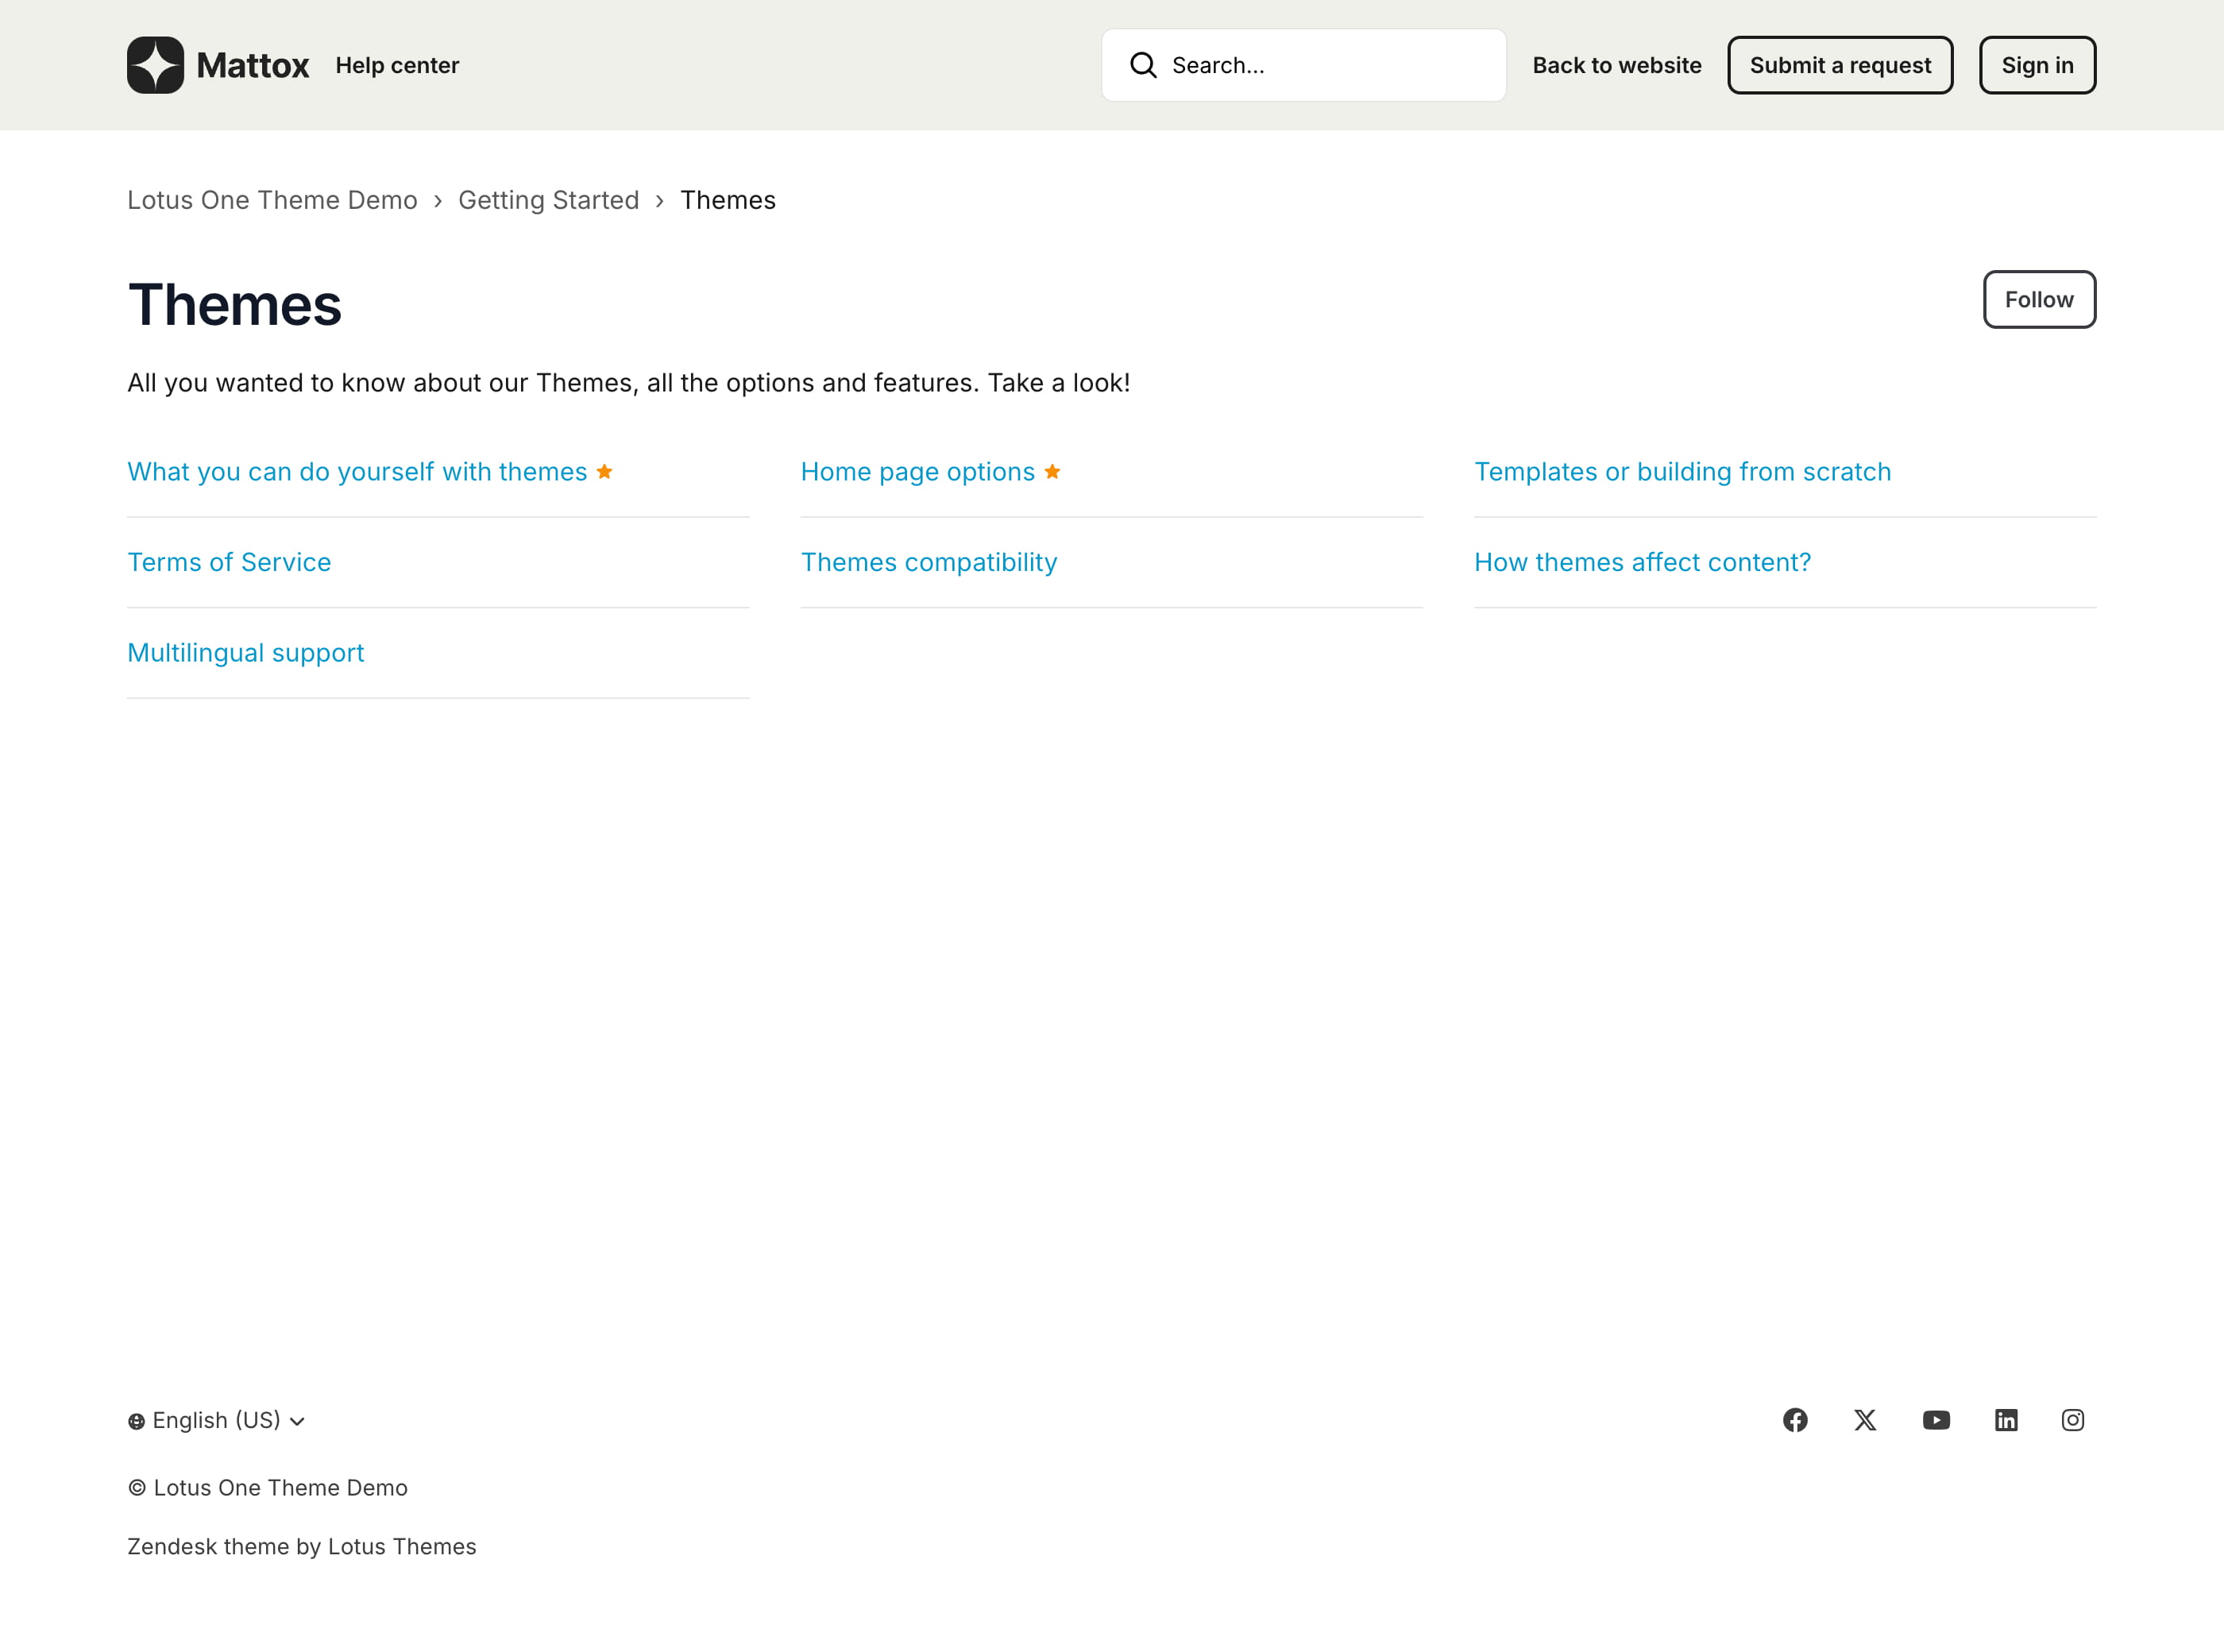The height and width of the screenshot is (1652, 2224).
Task: Click the Mattox star logo icon
Action: 155,65
